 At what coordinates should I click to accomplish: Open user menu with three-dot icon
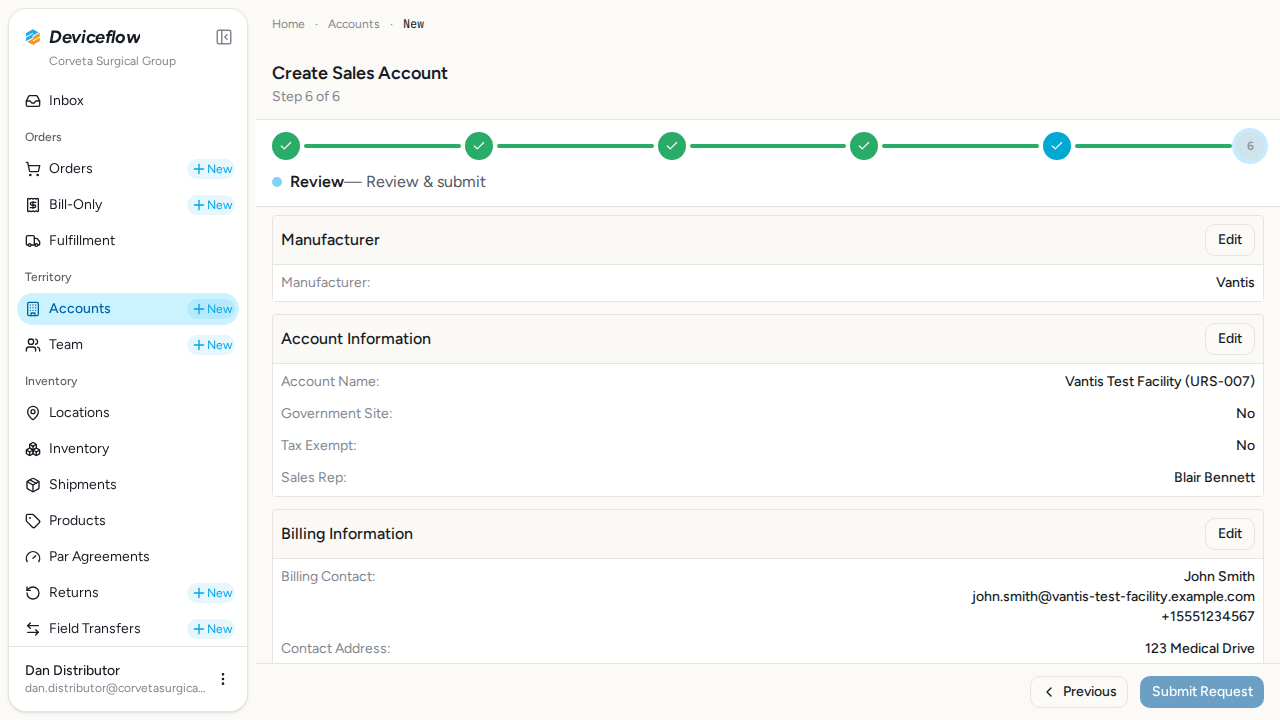click(223, 679)
